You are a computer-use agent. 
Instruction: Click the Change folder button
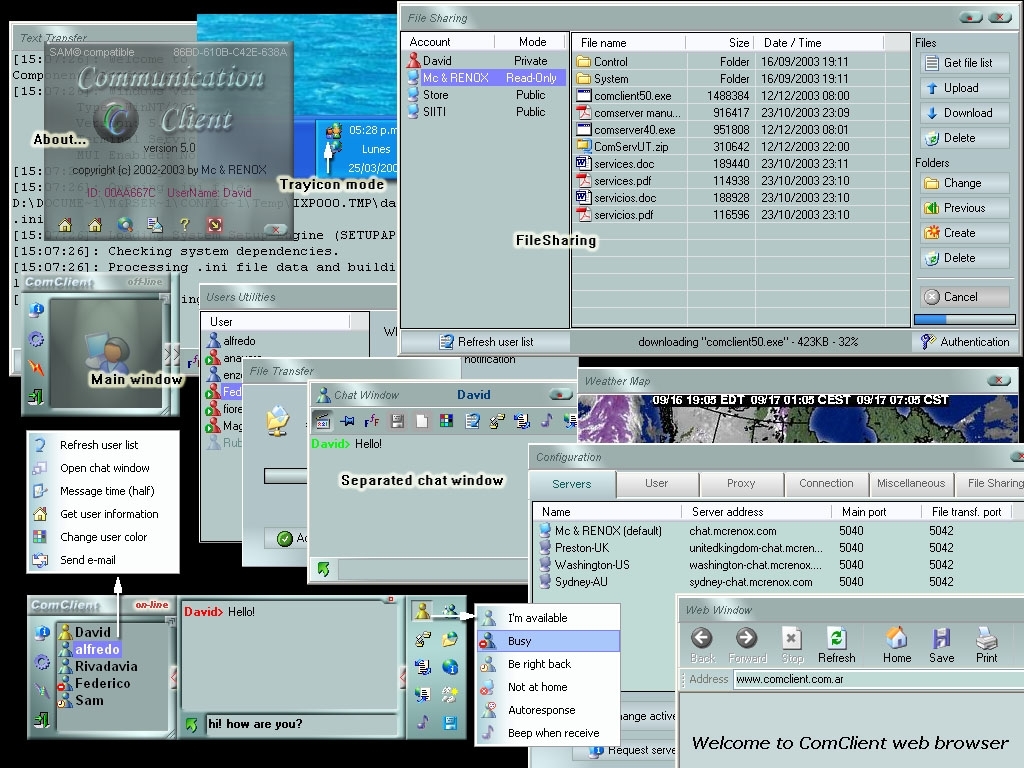(965, 183)
